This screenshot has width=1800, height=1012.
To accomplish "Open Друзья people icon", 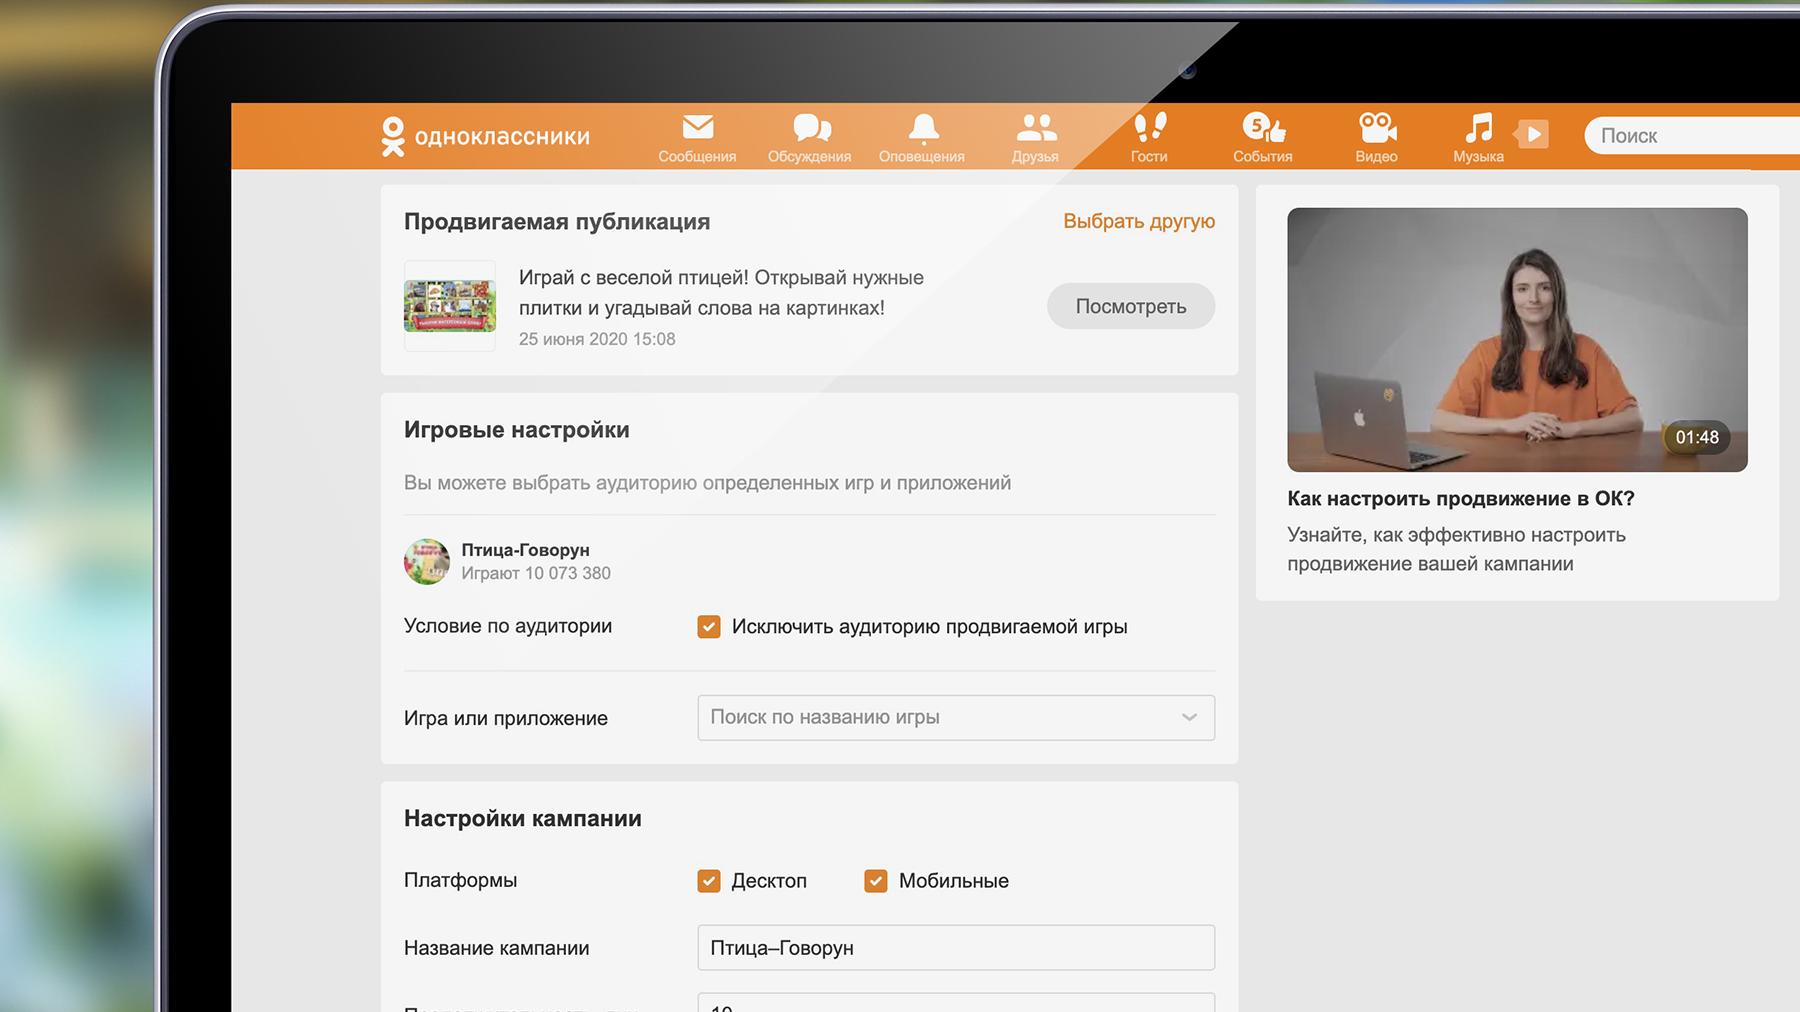I will (x=1036, y=128).
